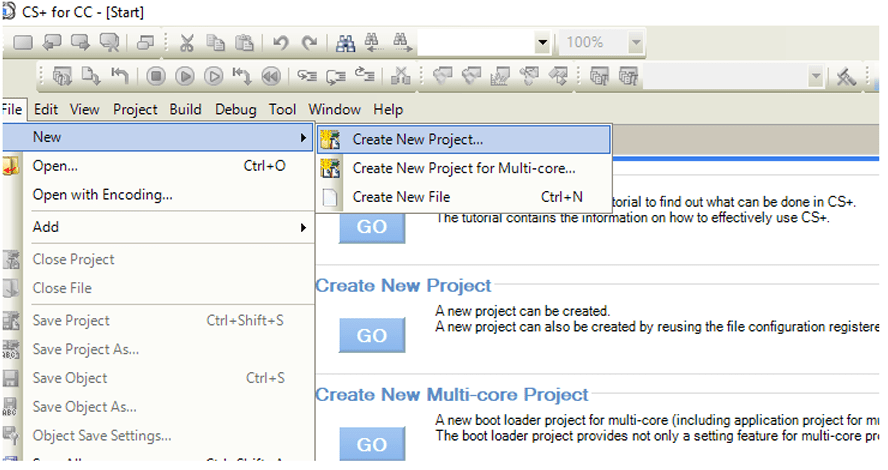Click Open... in the File menu

[56, 166]
